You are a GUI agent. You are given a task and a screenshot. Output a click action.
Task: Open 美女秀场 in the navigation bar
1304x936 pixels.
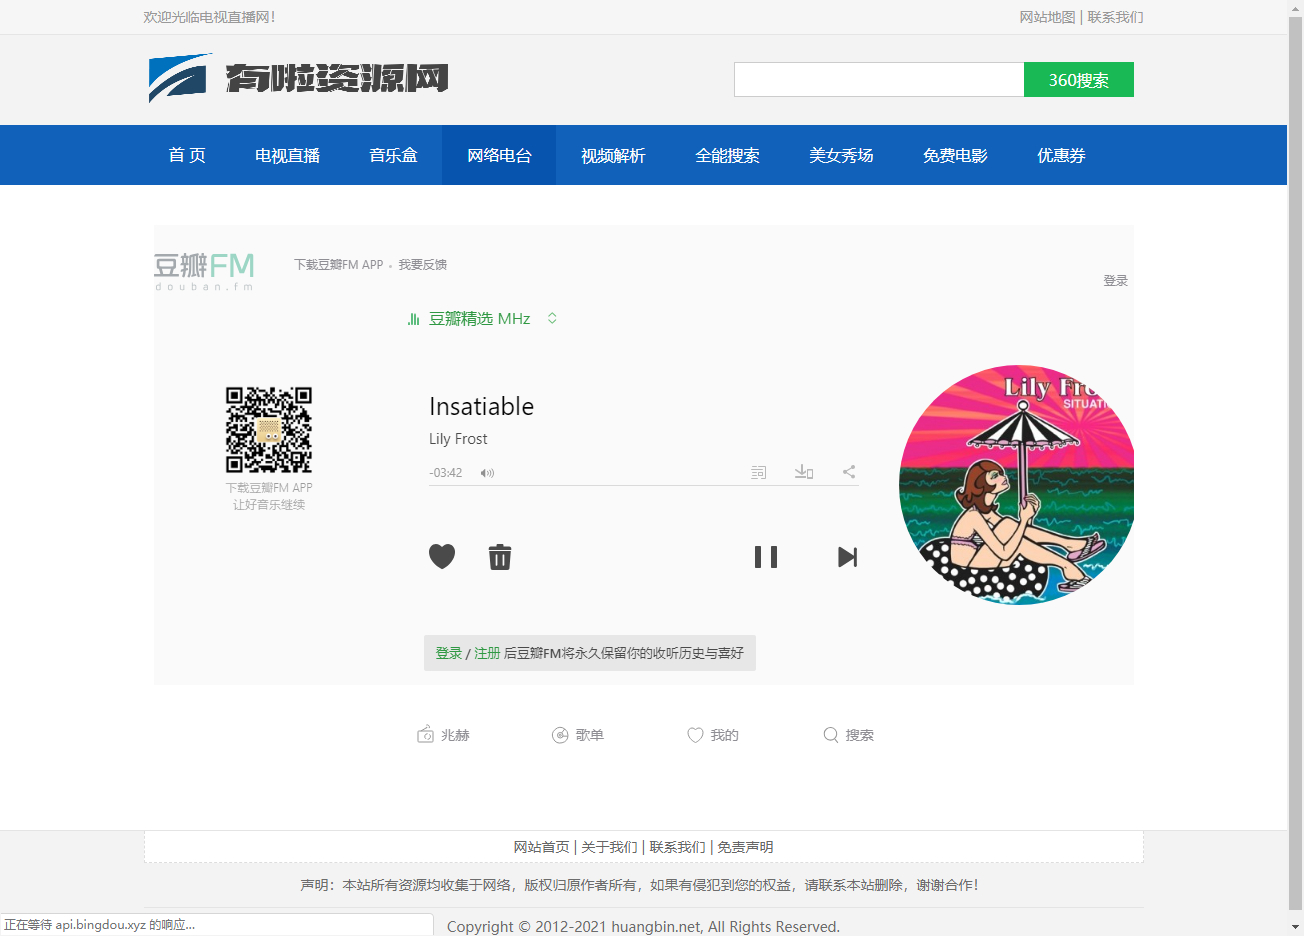(x=841, y=155)
